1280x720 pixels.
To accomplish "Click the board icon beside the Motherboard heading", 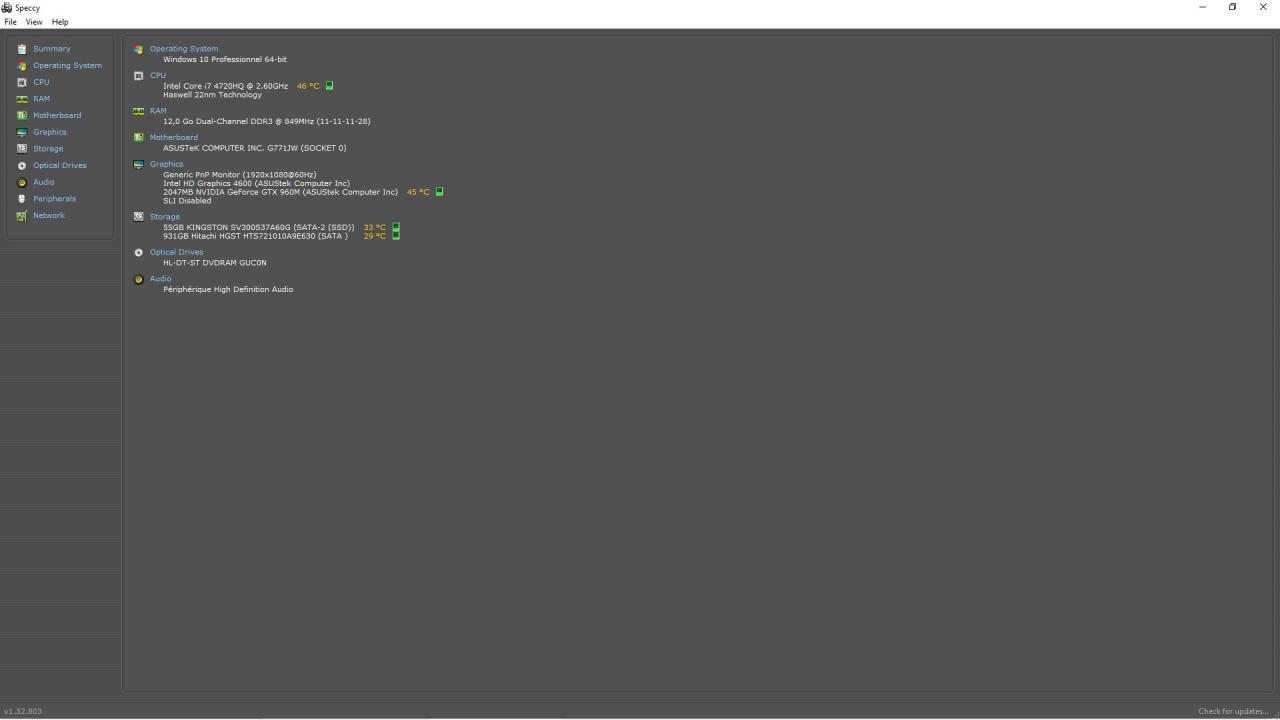I will [138, 137].
